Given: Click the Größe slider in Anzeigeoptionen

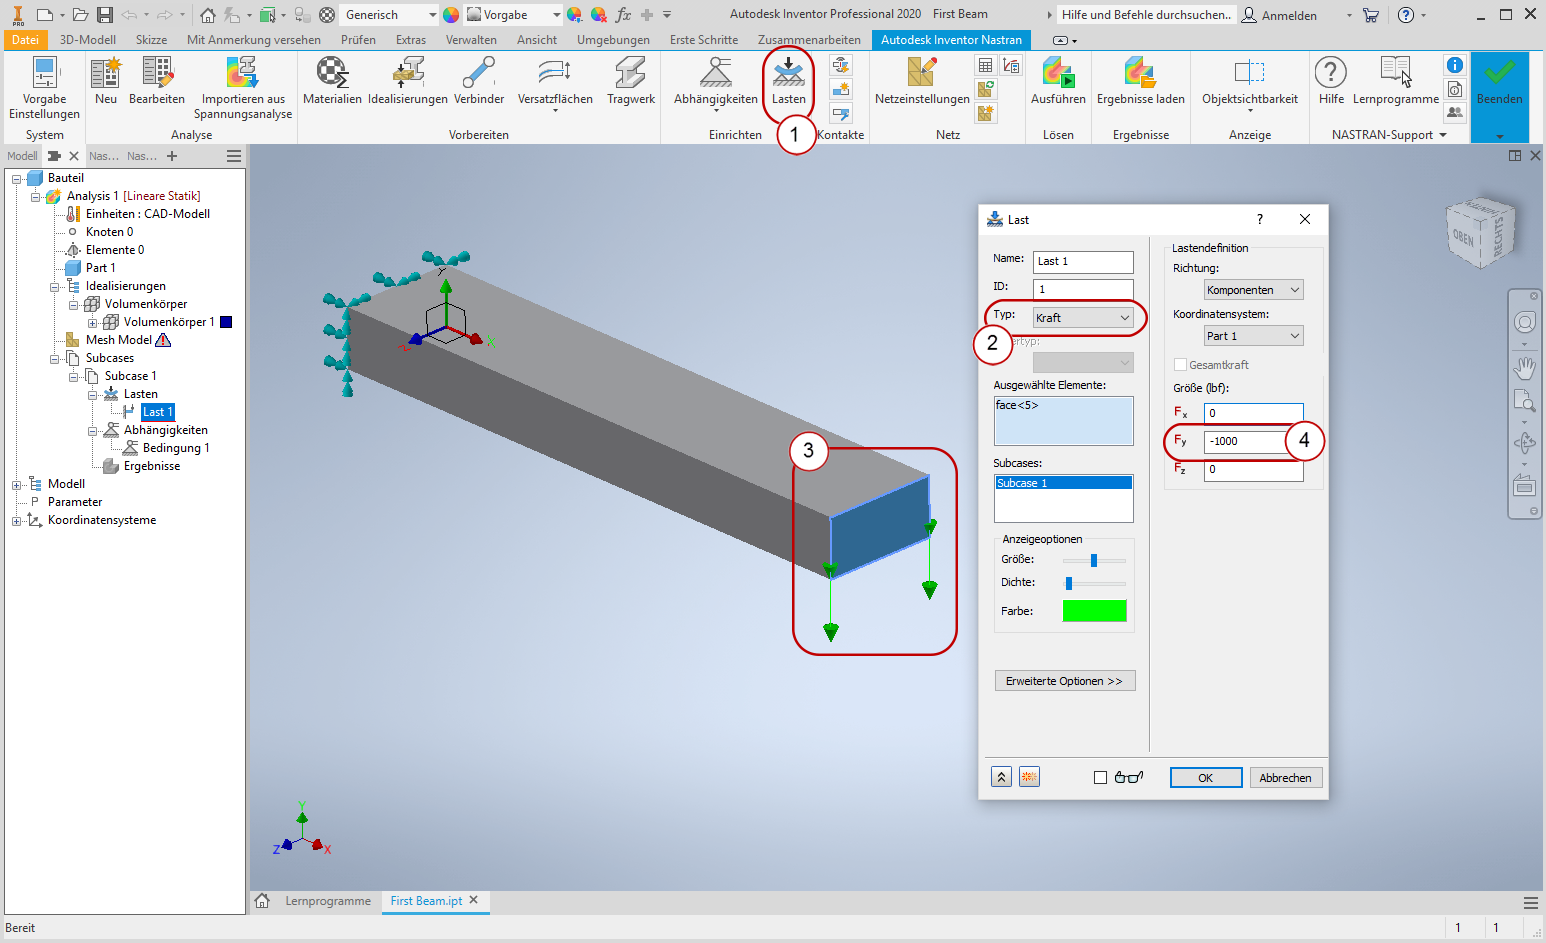Looking at the screenshot, I should [1094, 560].
